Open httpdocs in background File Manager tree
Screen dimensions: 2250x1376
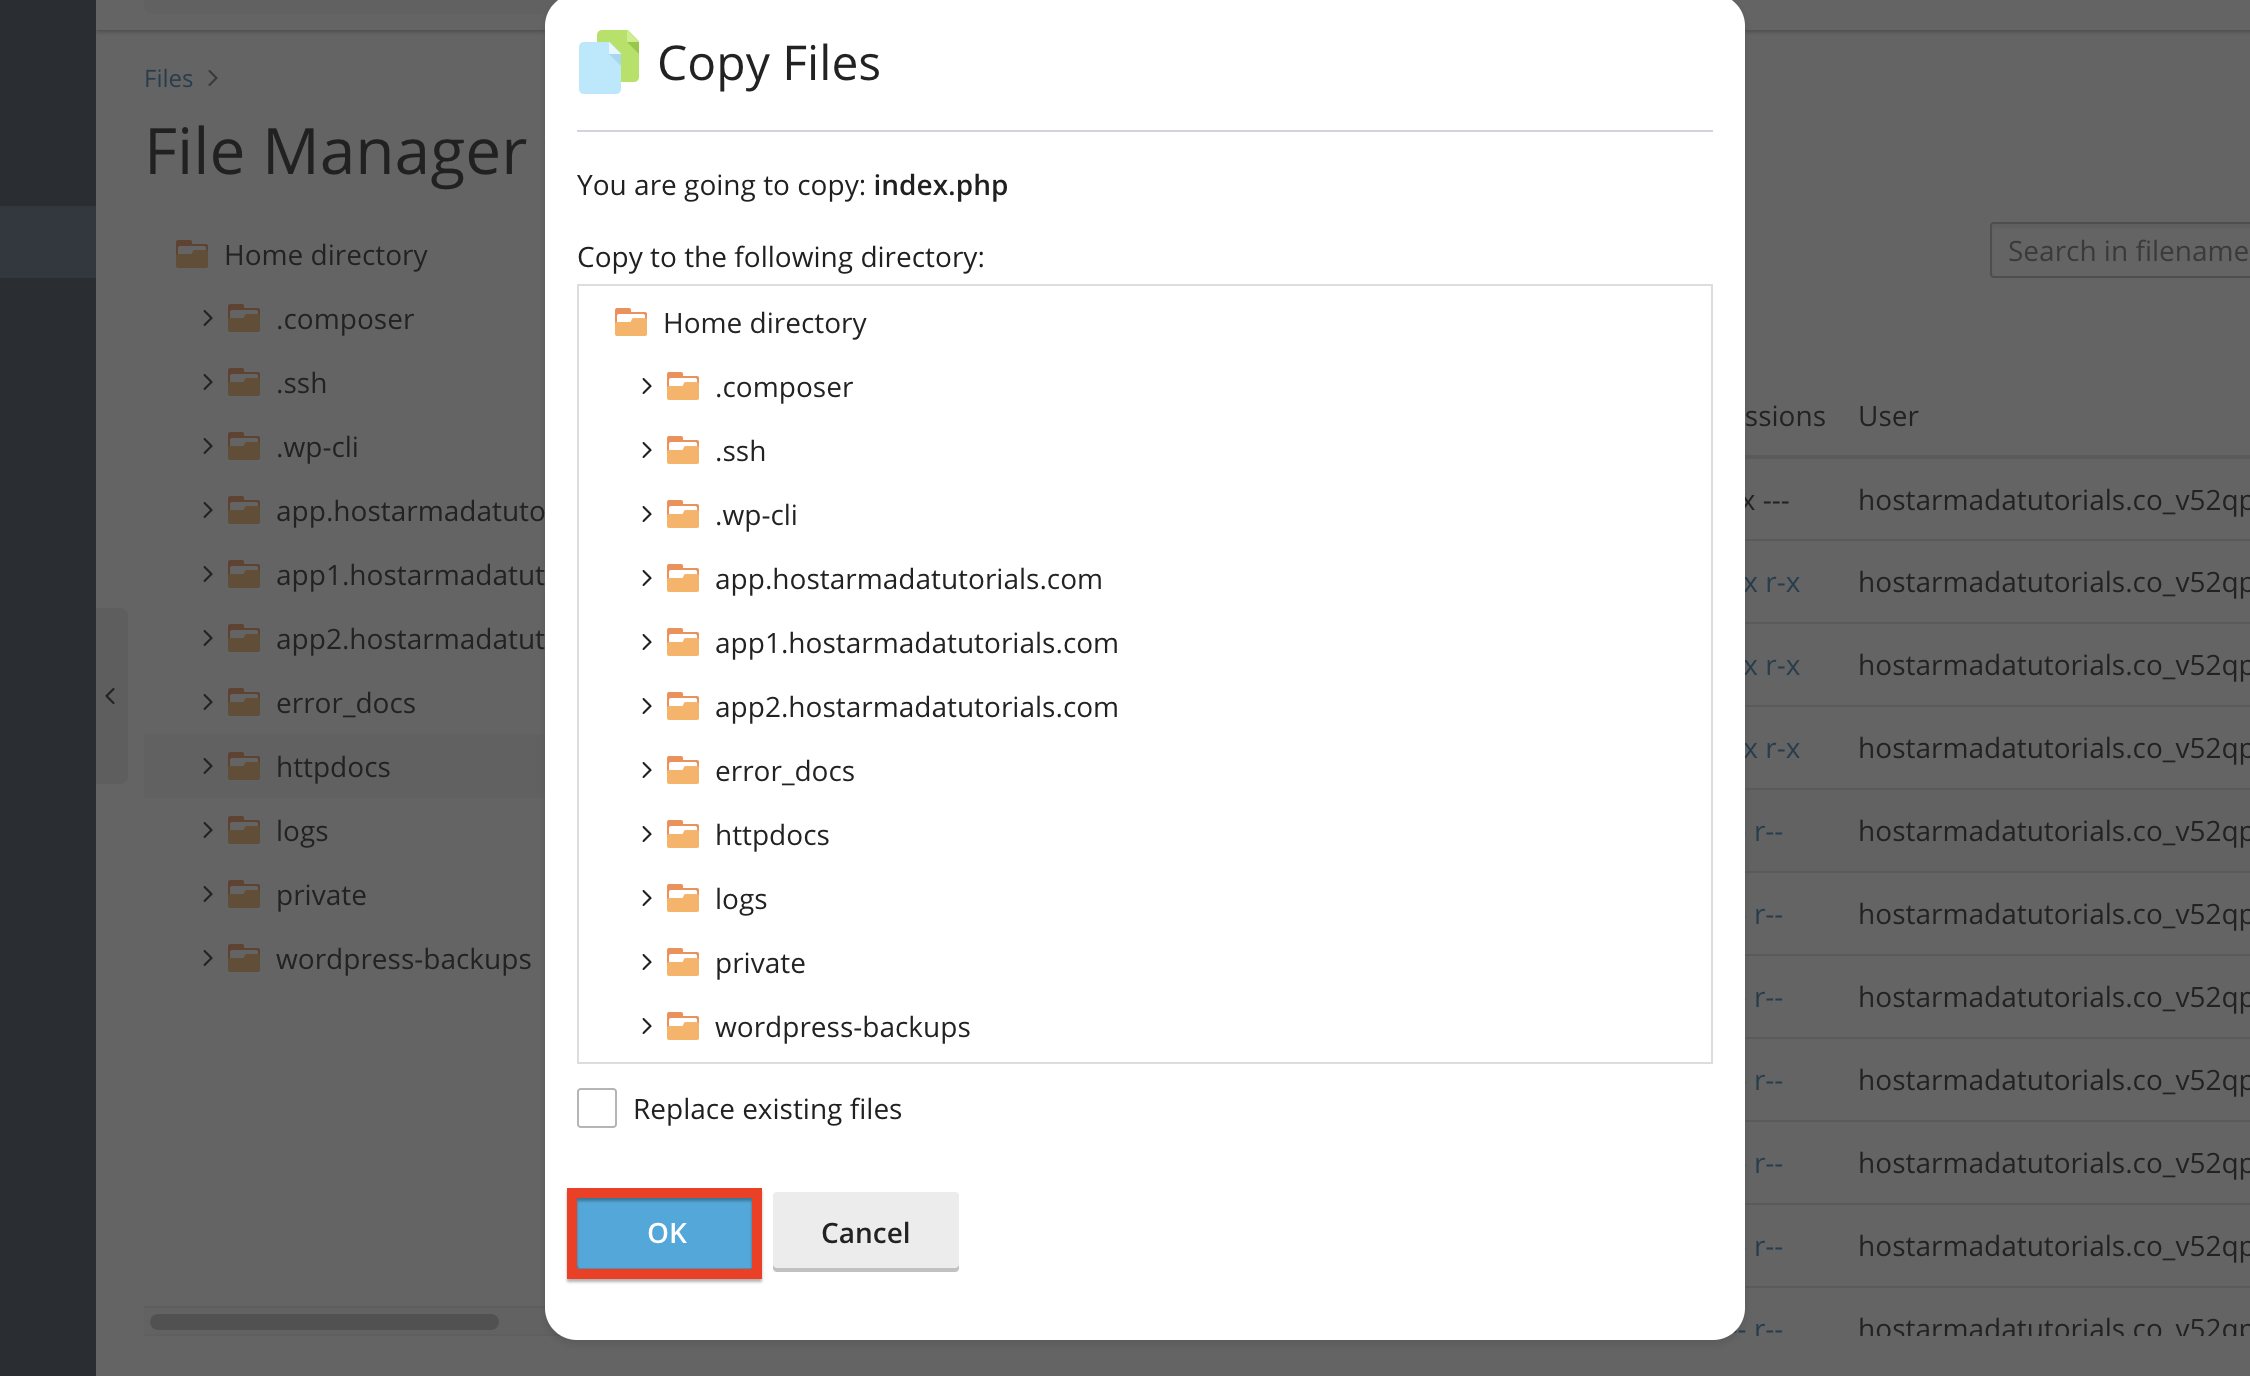pos(333,767)
